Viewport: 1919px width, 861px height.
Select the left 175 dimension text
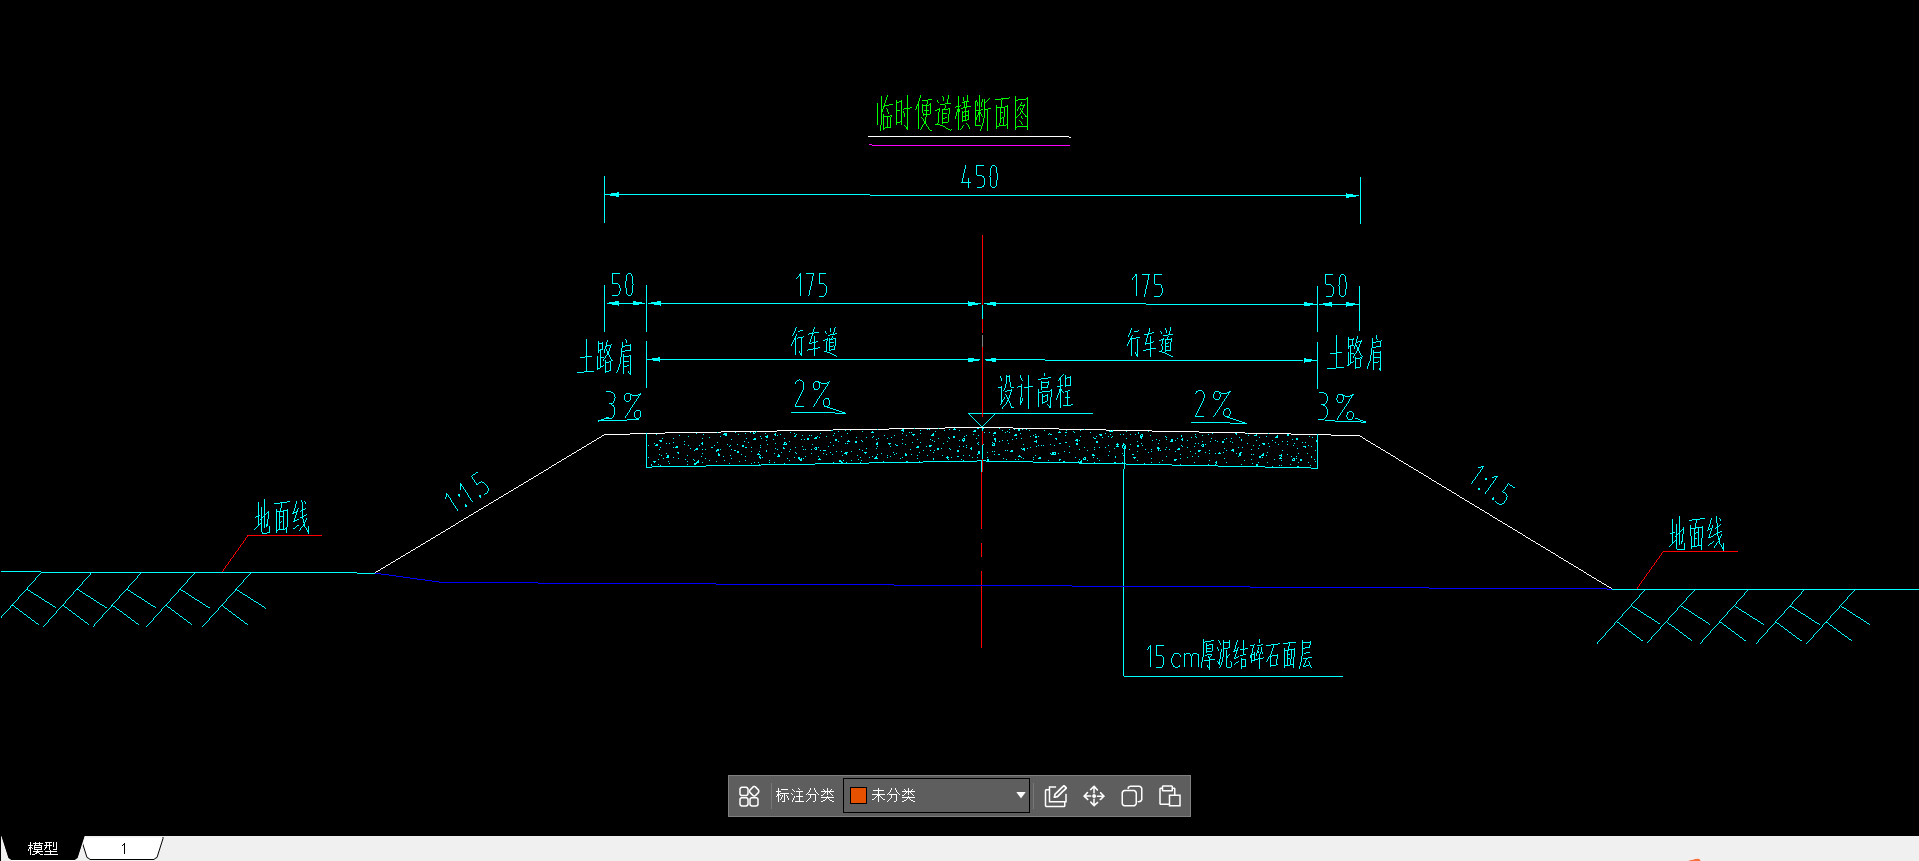point(811,286)
